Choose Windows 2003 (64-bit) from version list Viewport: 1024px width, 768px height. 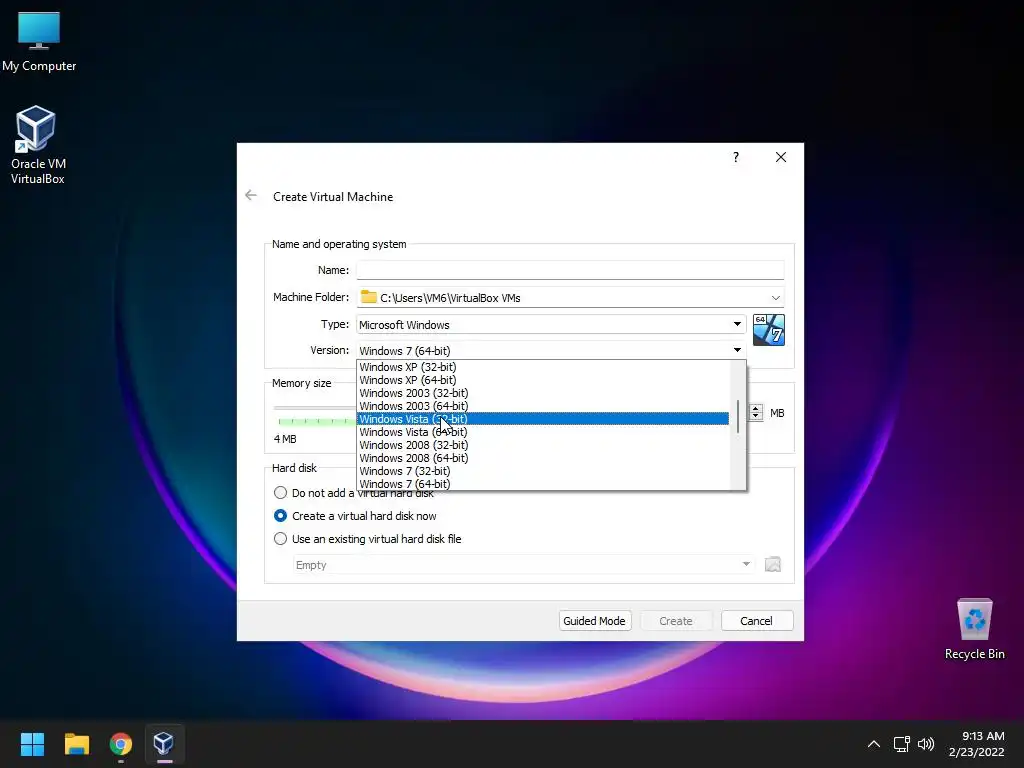543,406
